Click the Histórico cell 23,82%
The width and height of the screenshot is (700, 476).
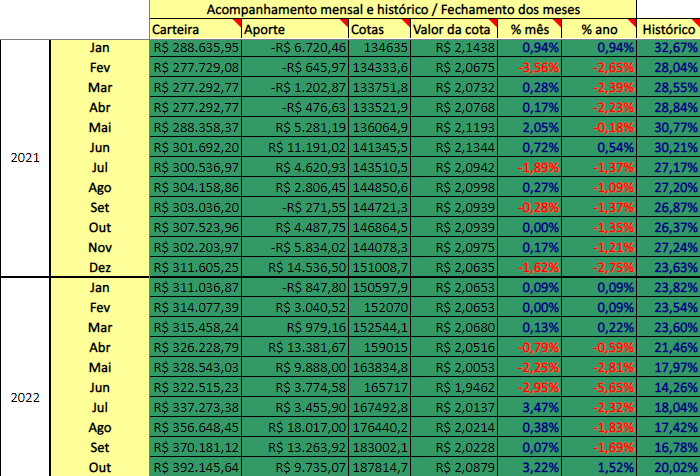pyautogui.click(x=668, y=288)
